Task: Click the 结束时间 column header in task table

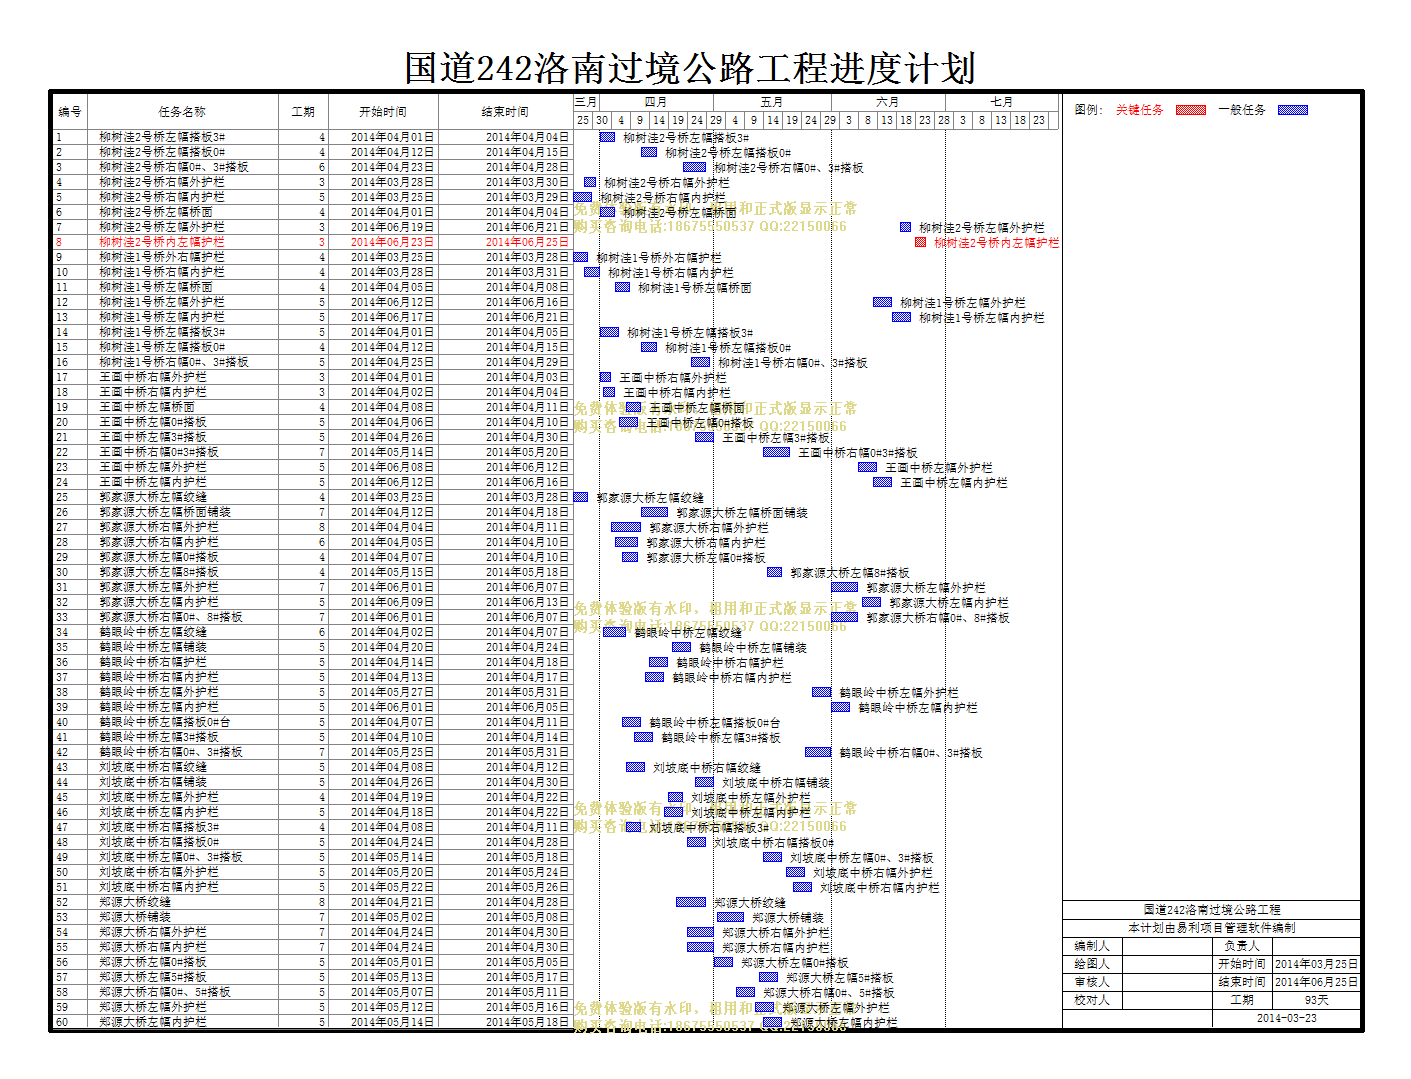Action: [505, 111]
